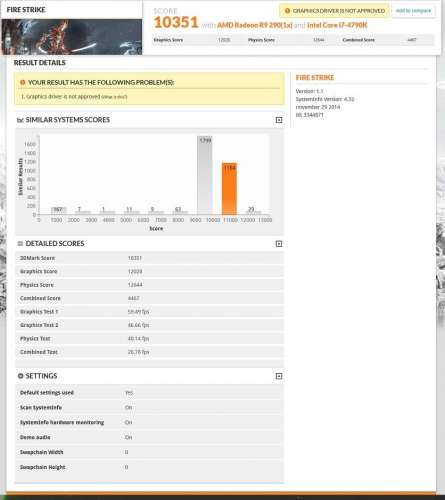Select the Default settings used row
This screenshot has height=500, width=445.
pos(149,393)
